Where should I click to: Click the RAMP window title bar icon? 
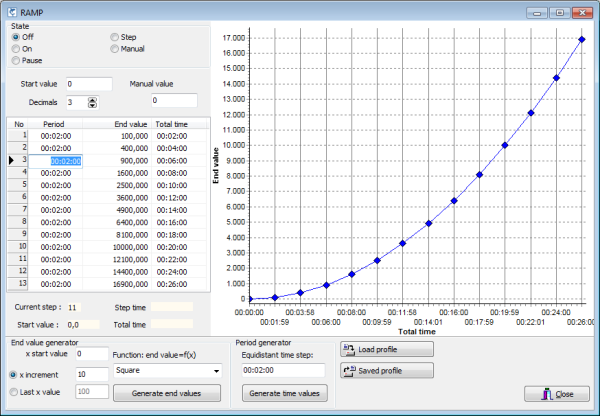(10, 10)
